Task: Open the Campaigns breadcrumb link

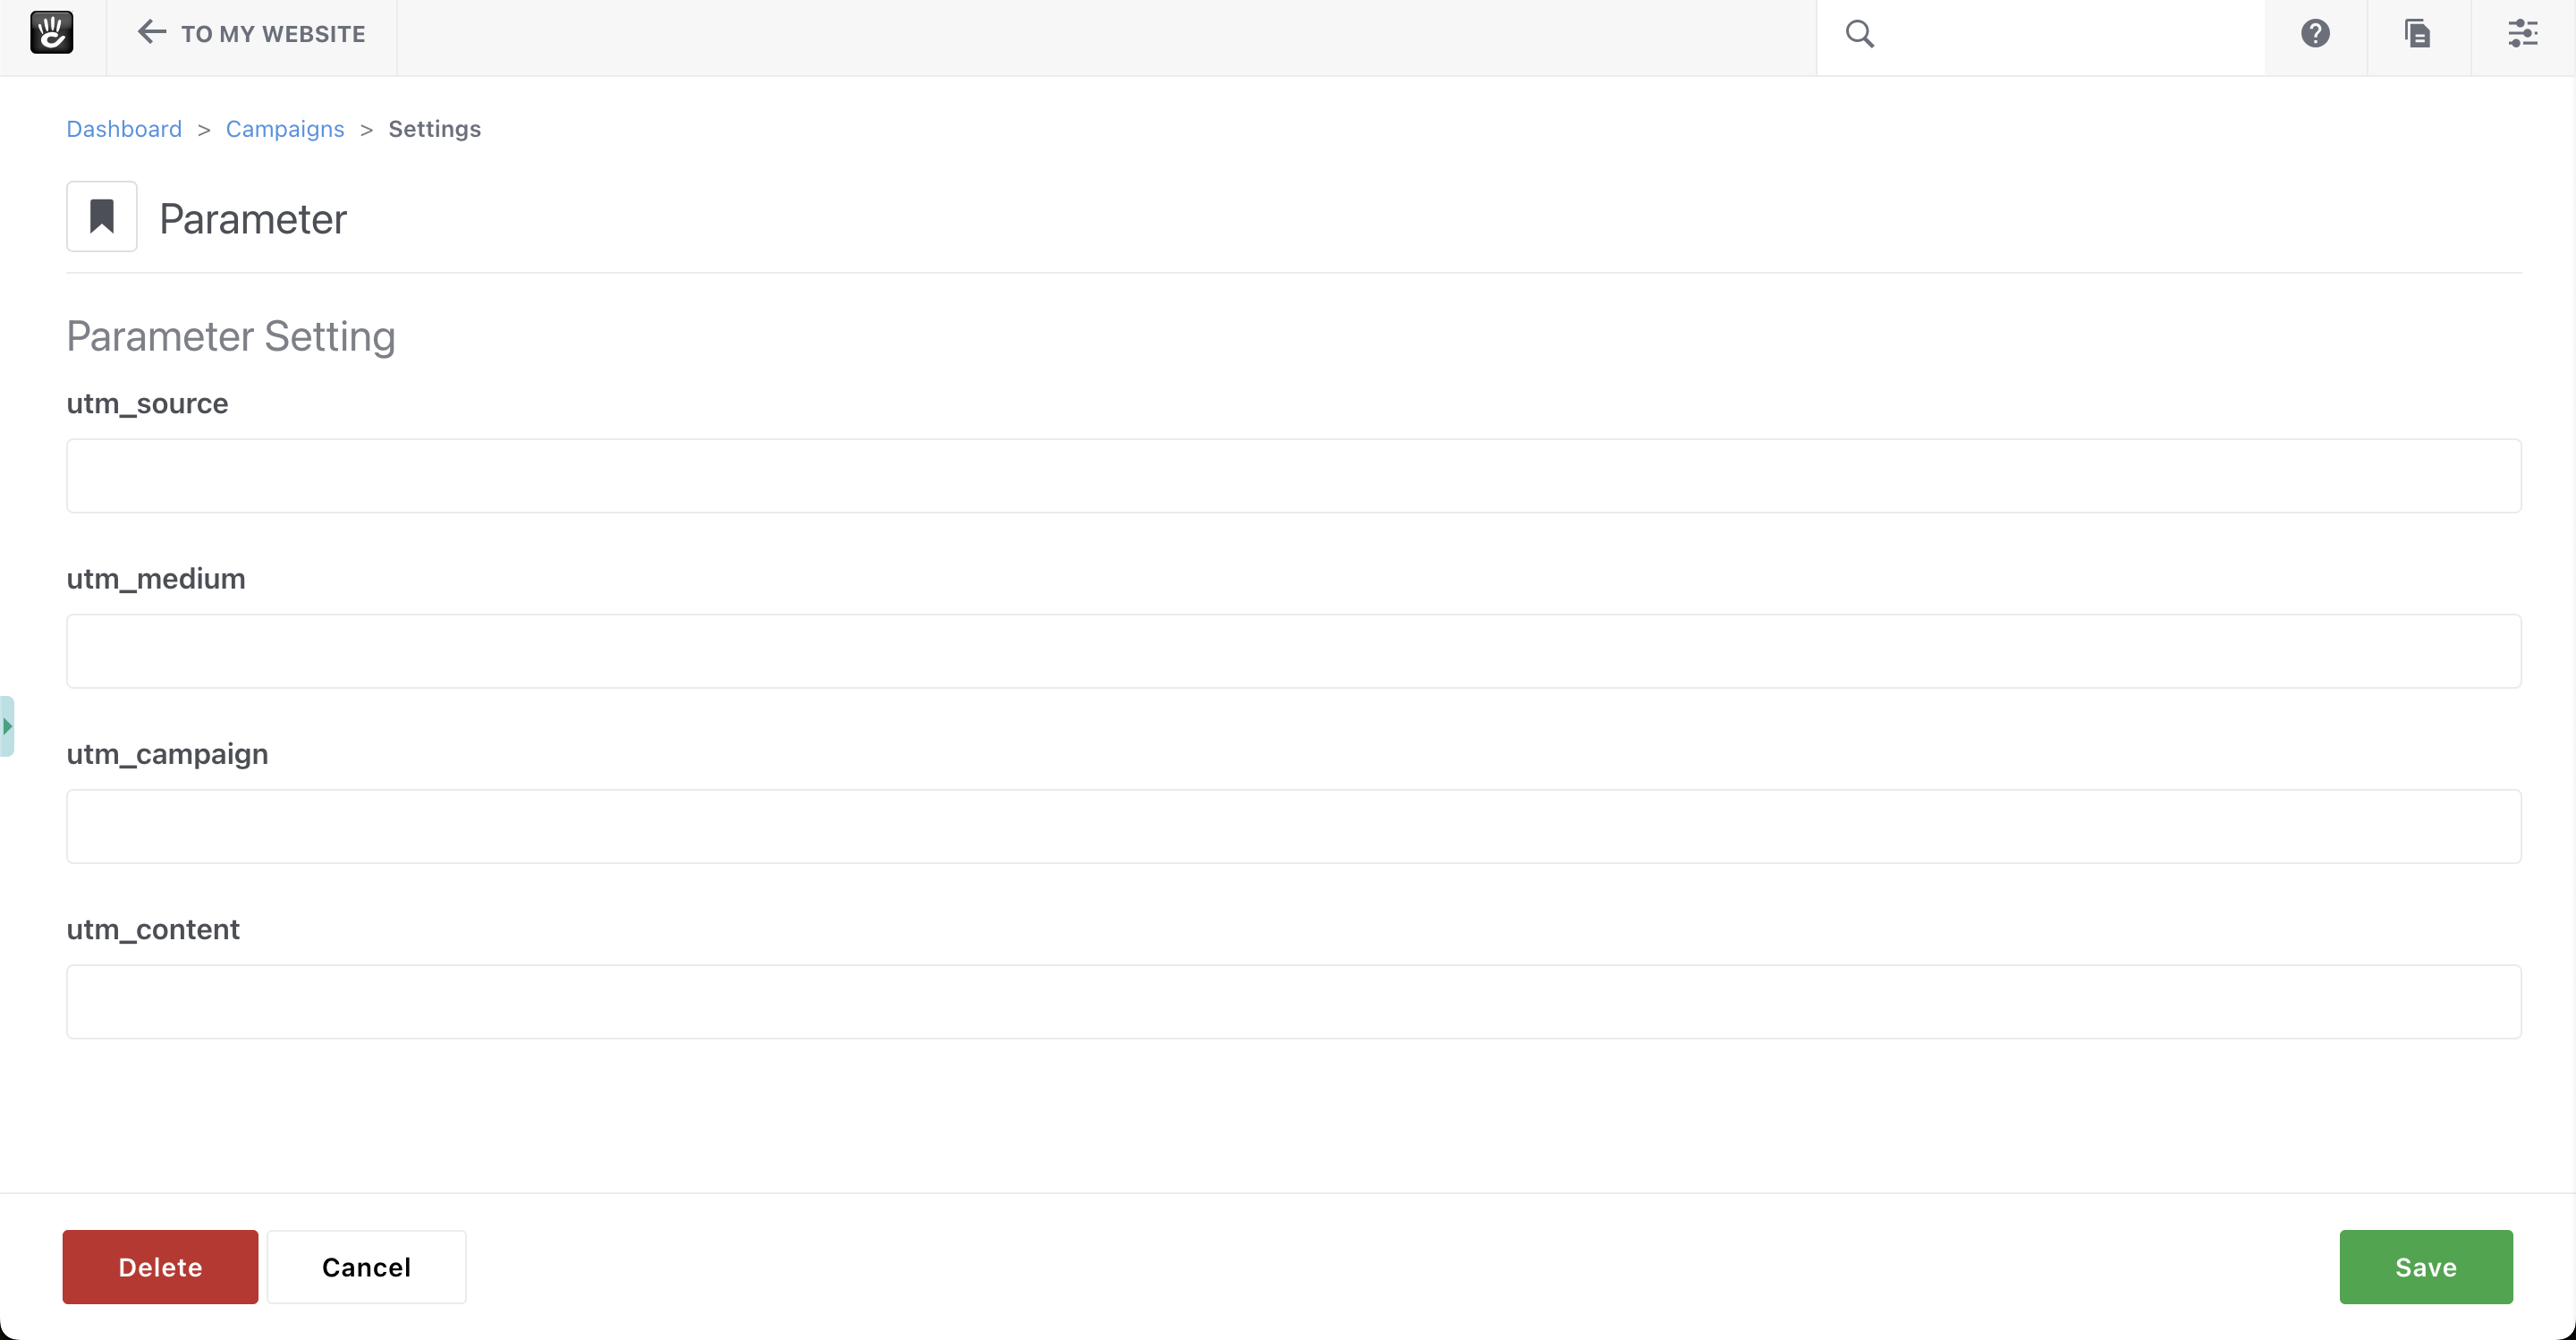Action: (285, 129)
